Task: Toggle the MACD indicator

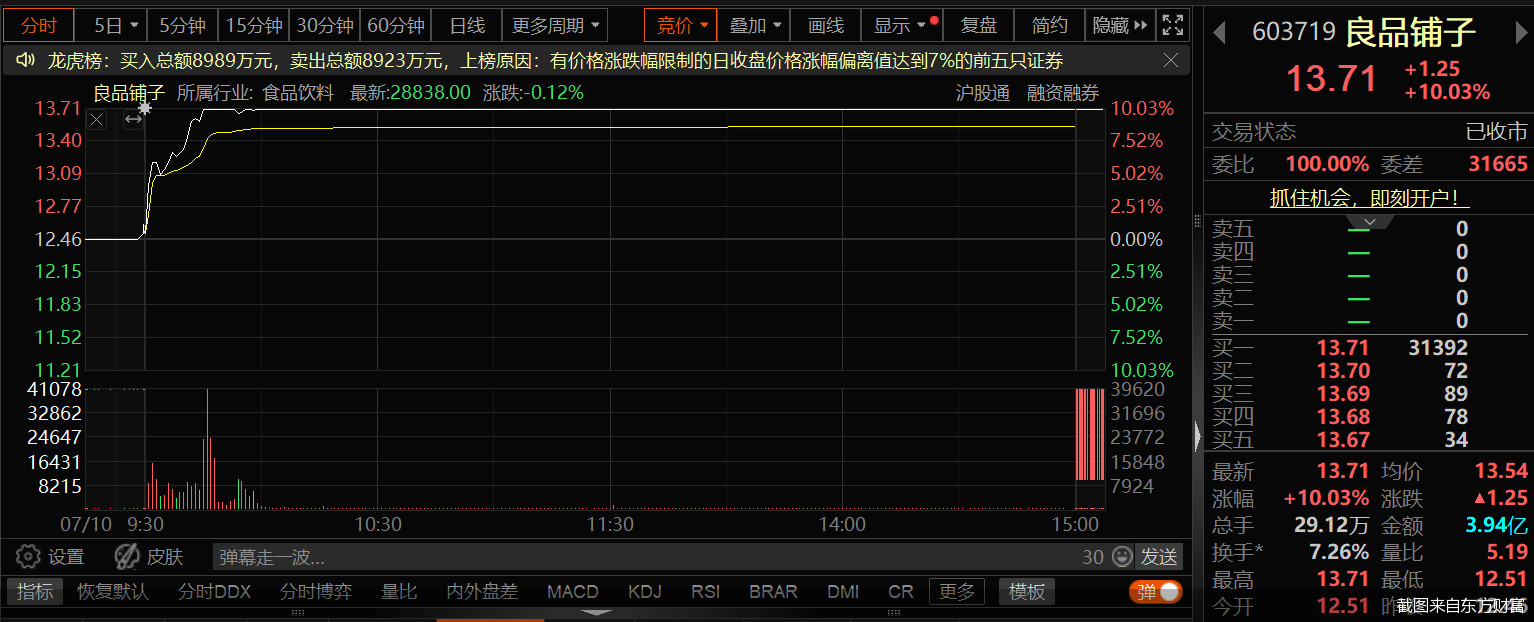Action: (572, 592)
